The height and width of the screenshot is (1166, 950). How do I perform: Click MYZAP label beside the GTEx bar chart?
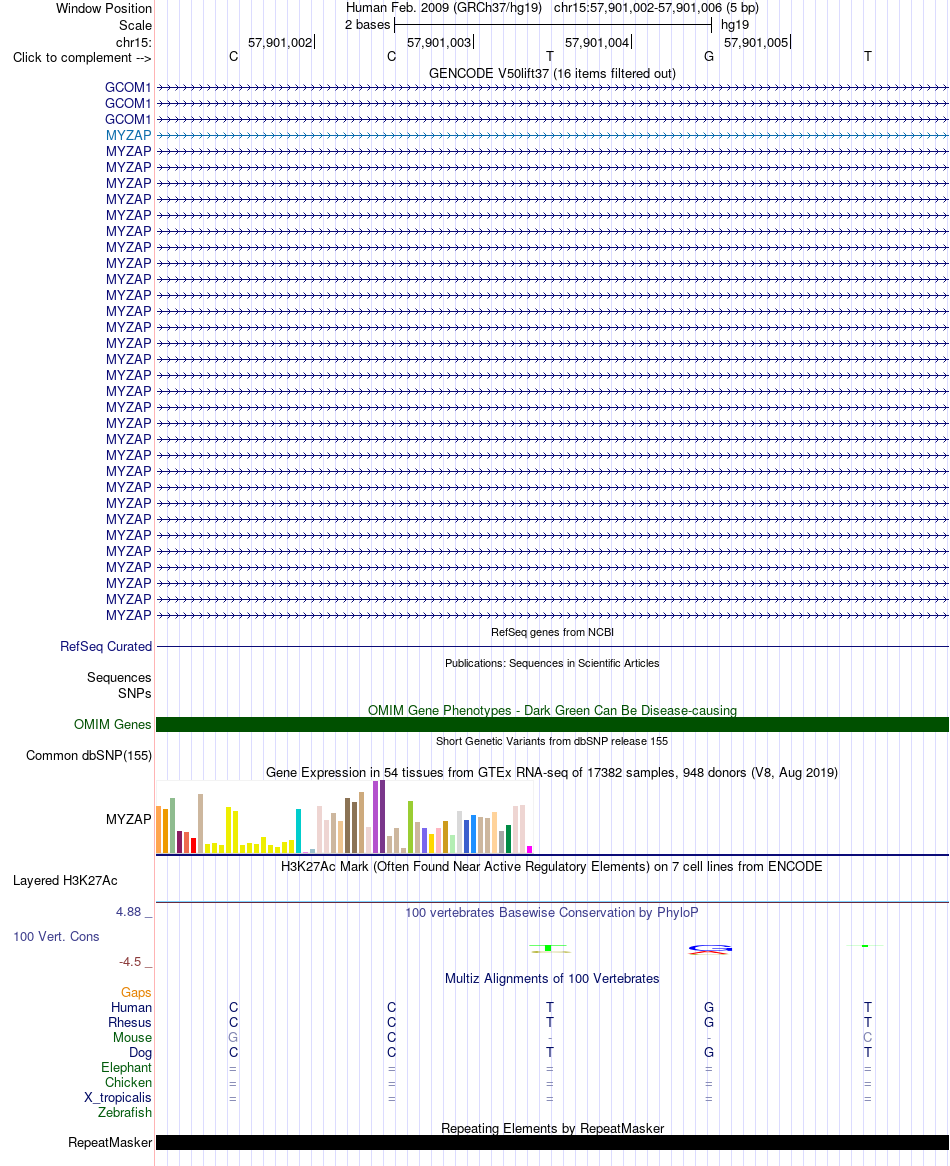tap(129, 819)
